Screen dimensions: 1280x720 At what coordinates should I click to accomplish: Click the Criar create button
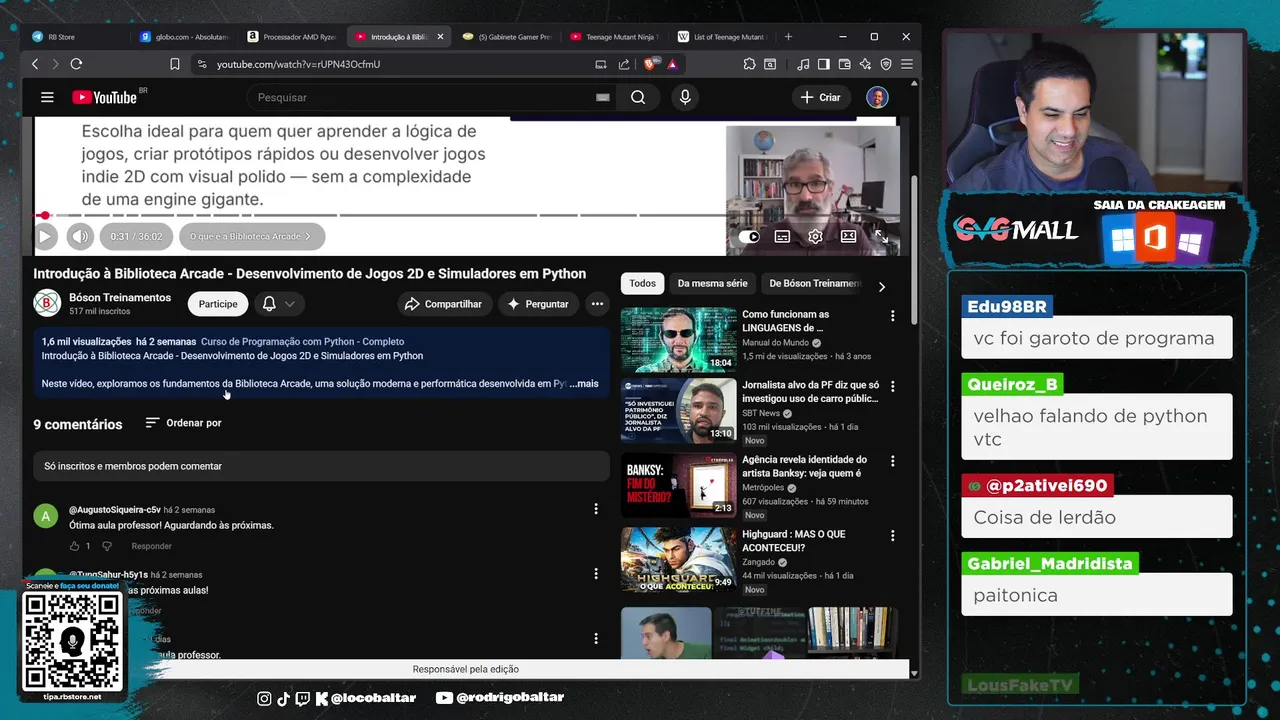coord(820,97)
